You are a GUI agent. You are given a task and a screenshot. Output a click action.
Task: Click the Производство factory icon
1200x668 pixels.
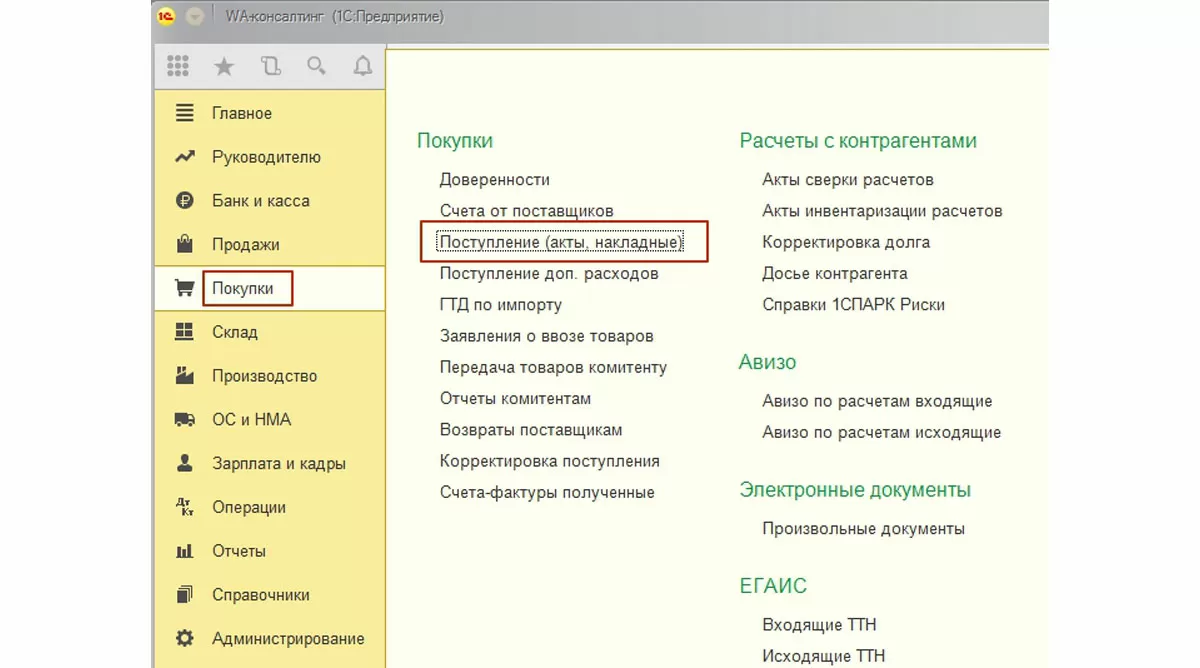pos(184,375)
